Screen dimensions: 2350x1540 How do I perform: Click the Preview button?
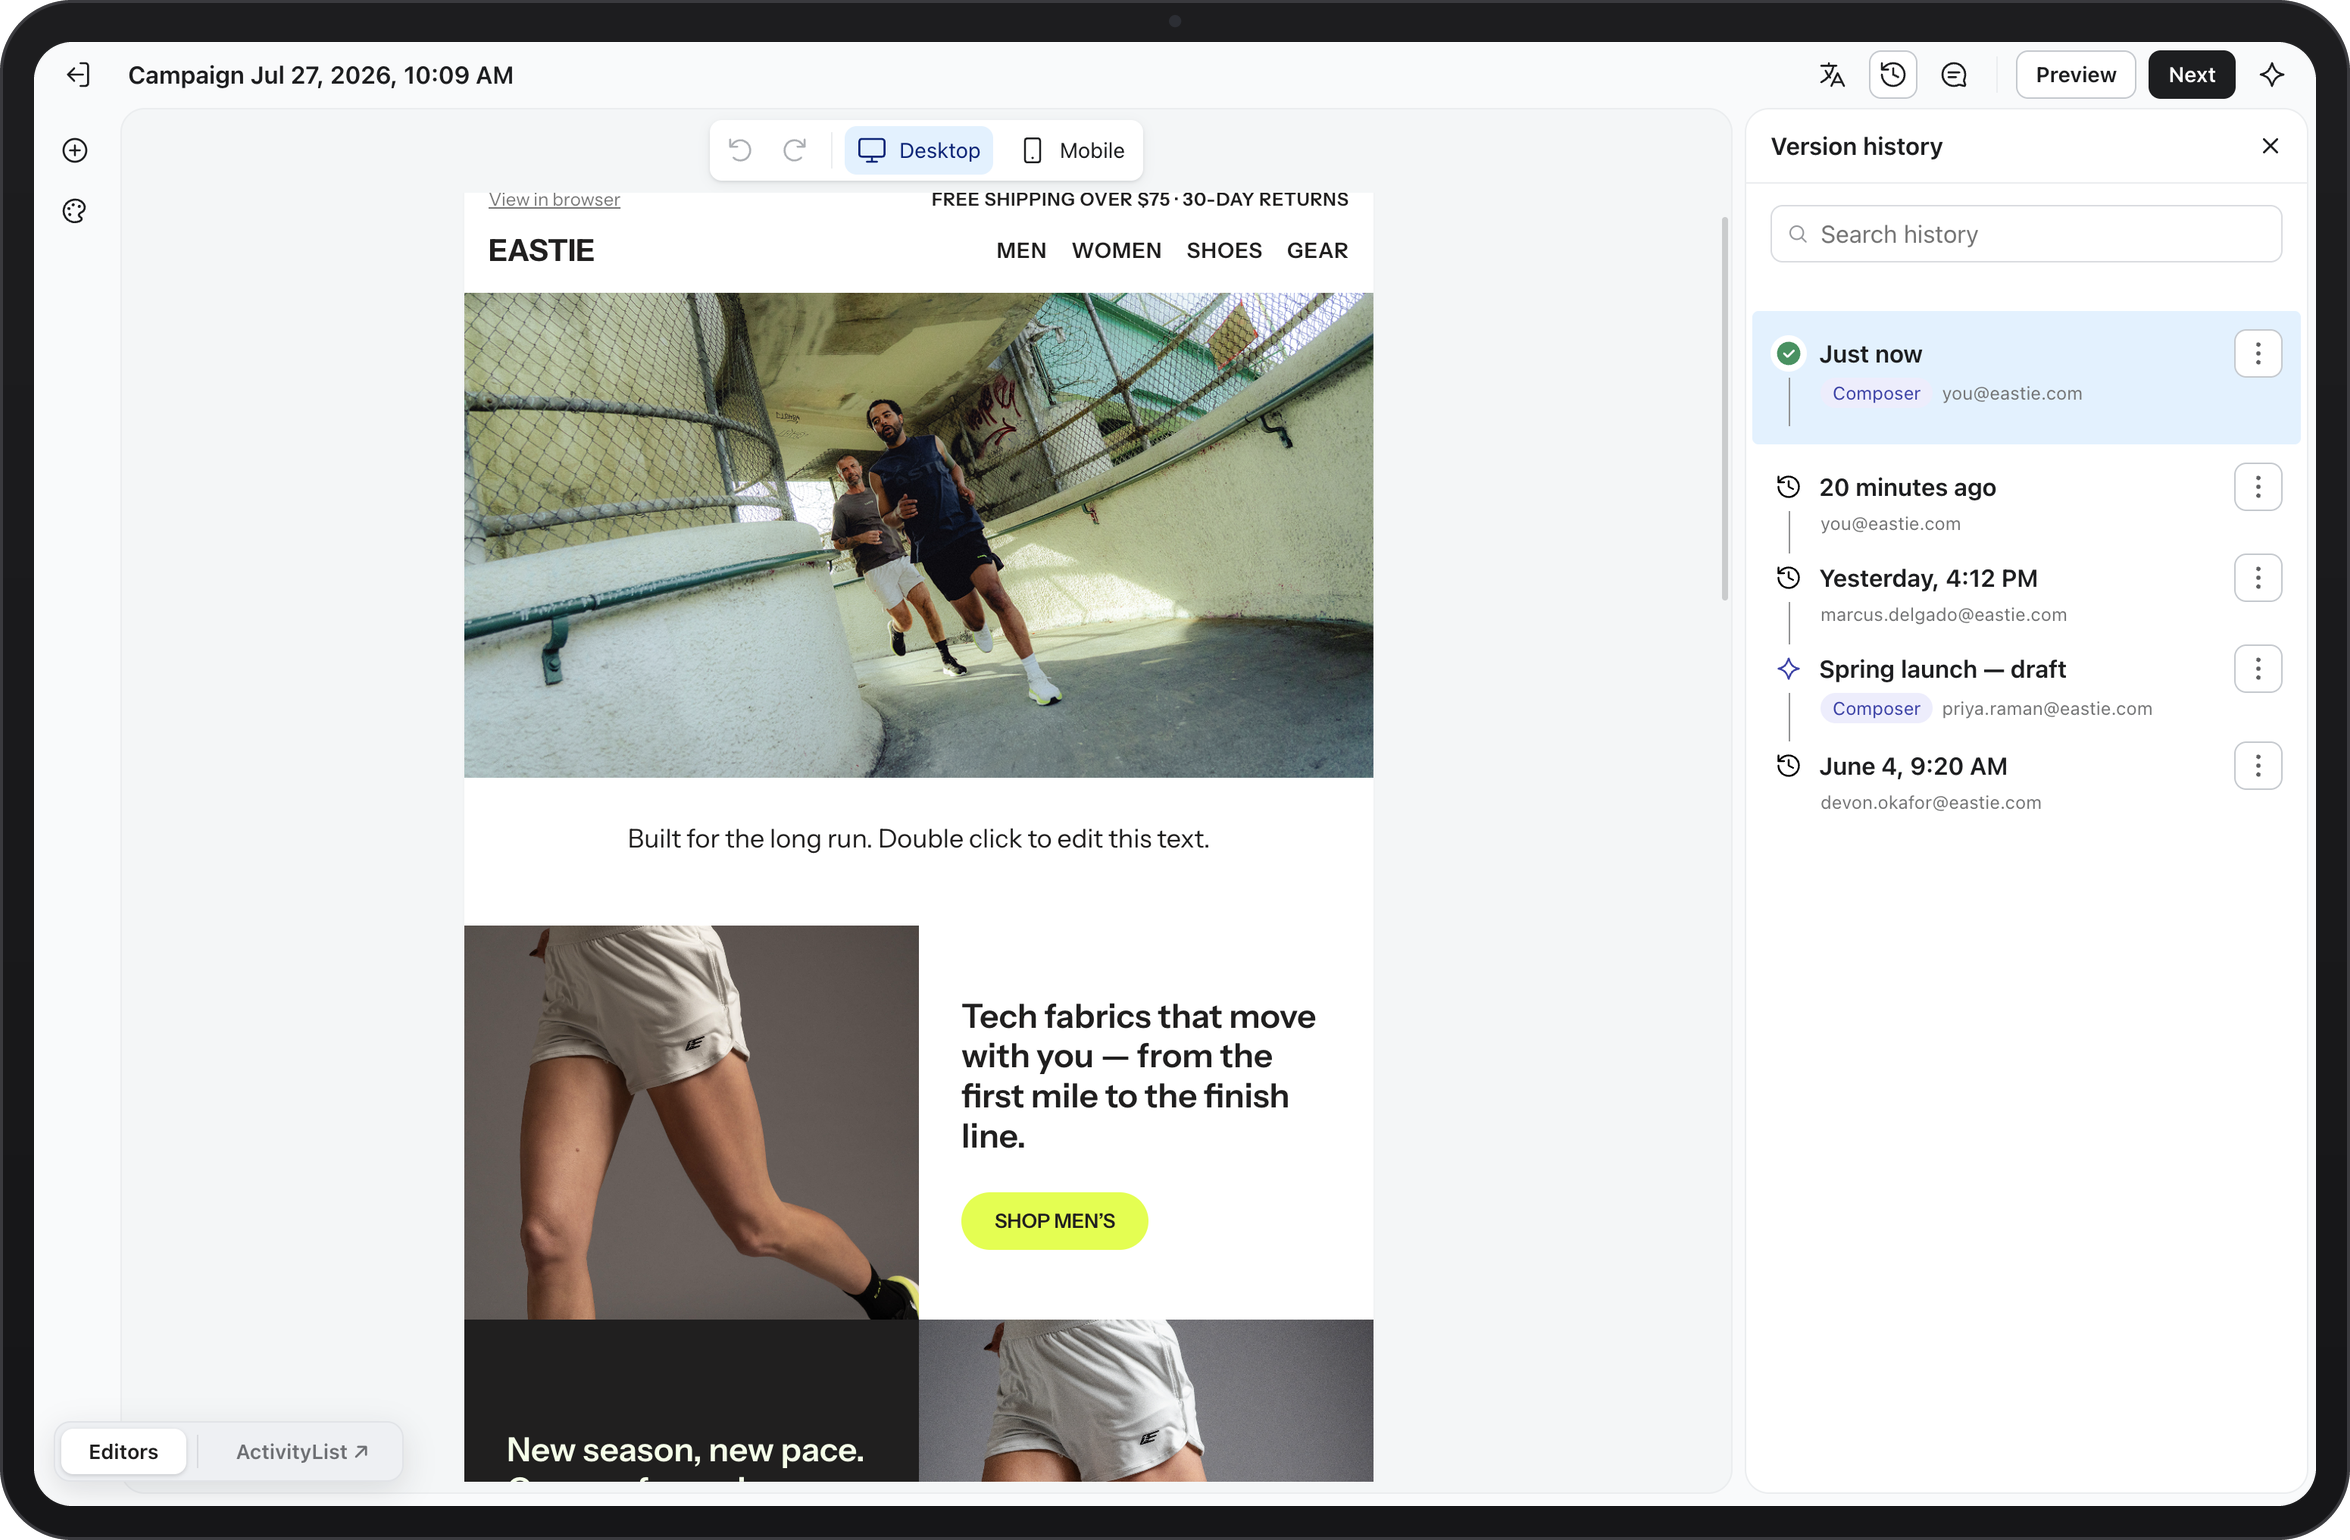pos(2075,75)
